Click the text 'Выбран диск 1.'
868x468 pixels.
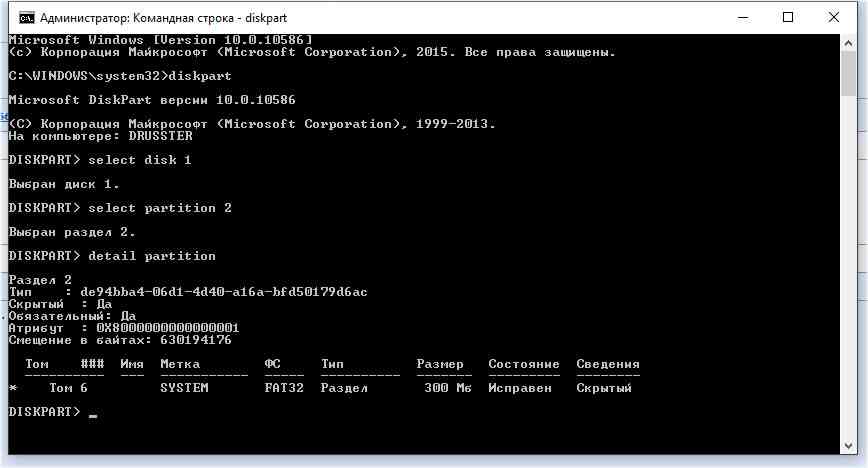point(64,184)
